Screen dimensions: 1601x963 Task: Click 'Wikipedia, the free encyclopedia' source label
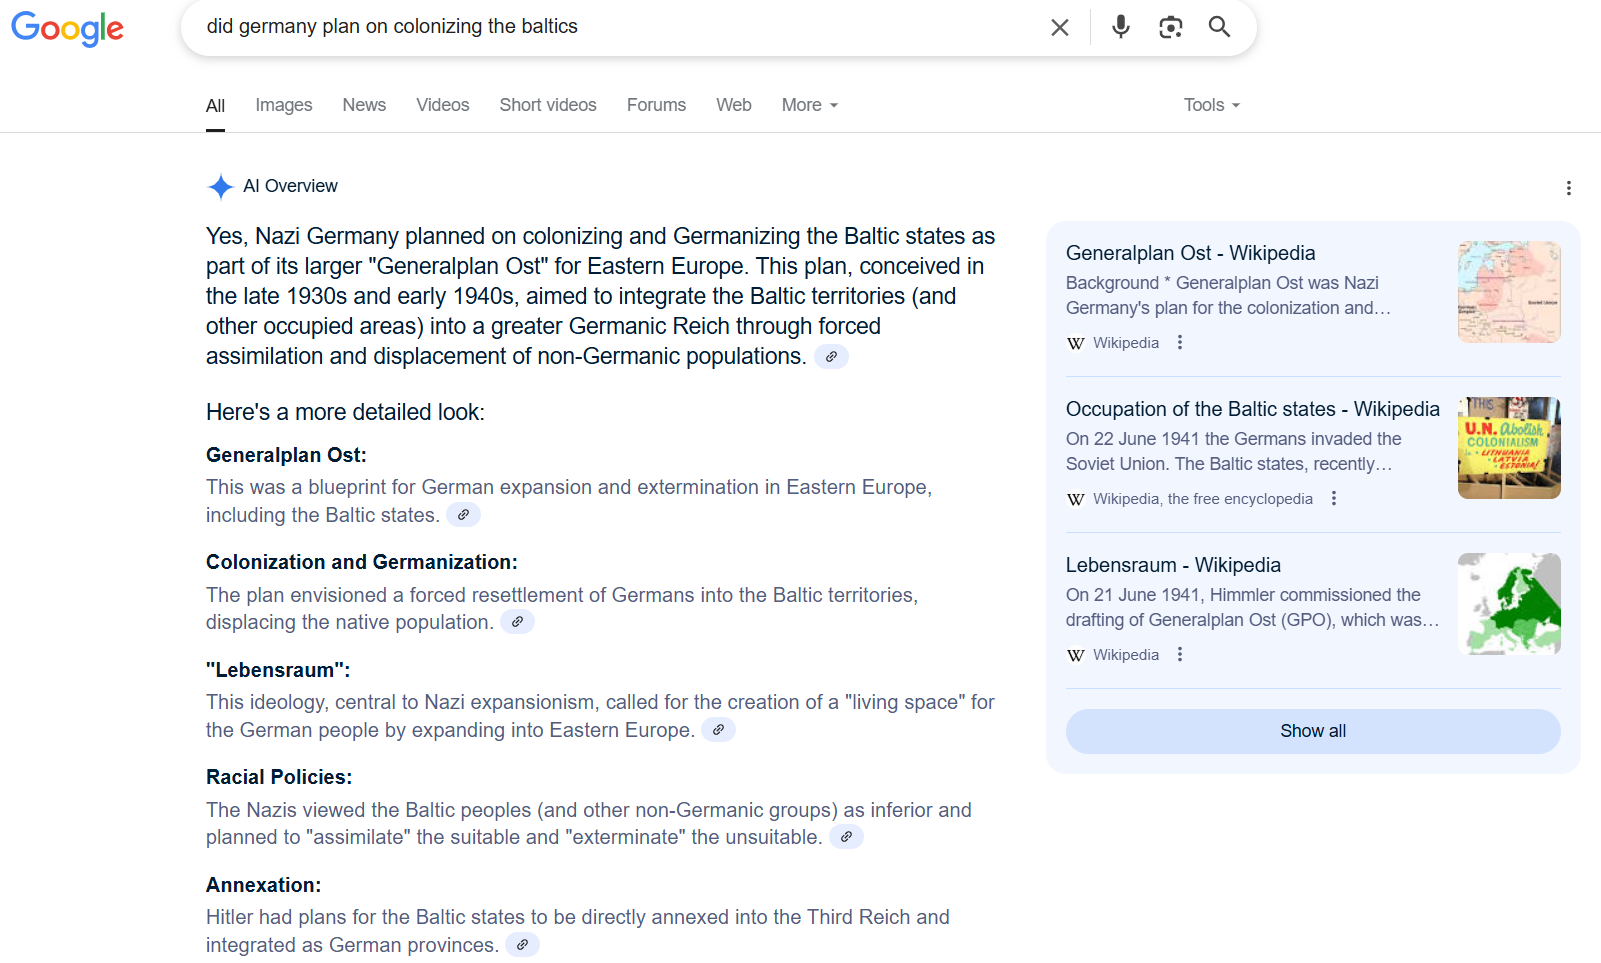[x=1203, y=499]
